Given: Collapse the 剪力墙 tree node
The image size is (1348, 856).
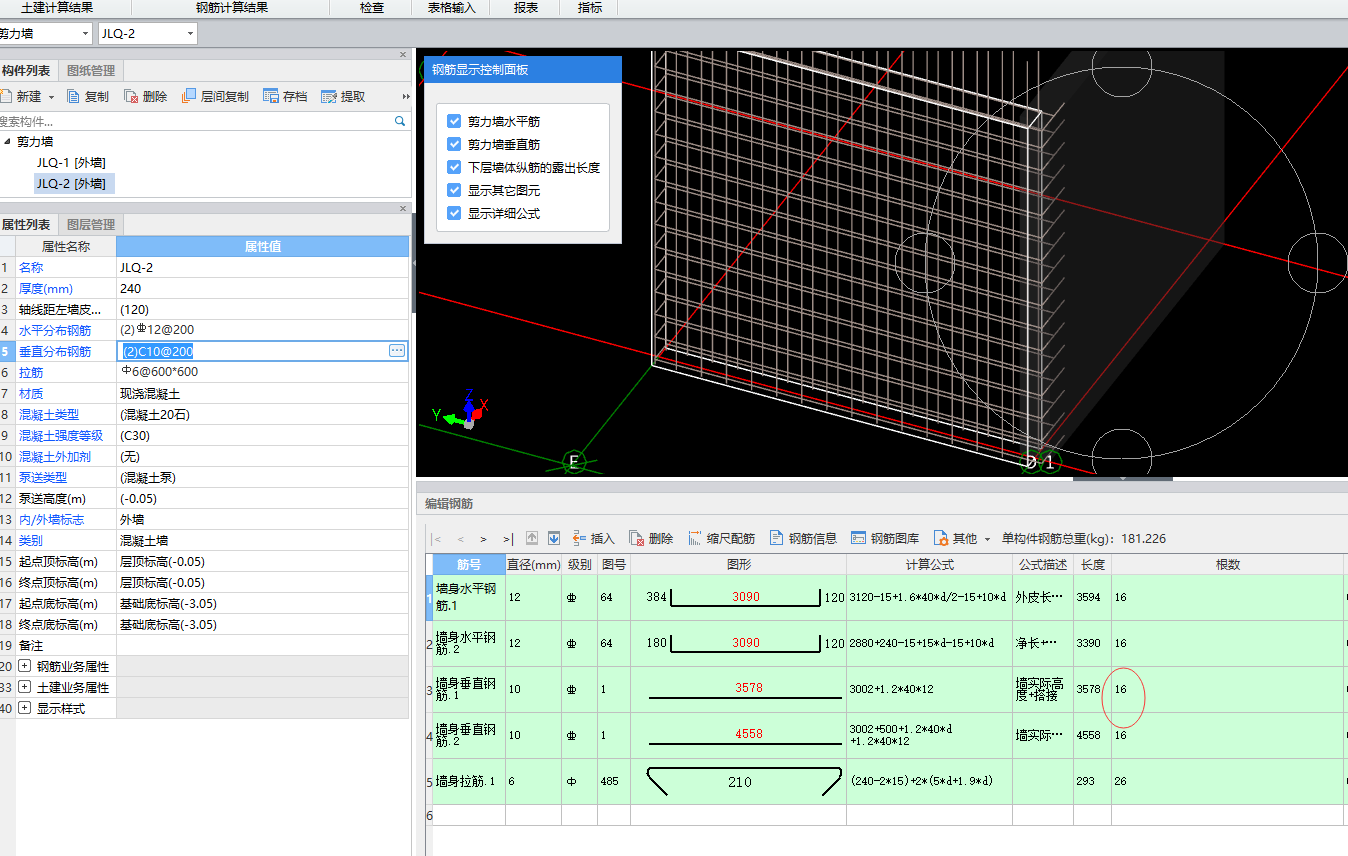Looking at the screenshot, I should (7, 142).
